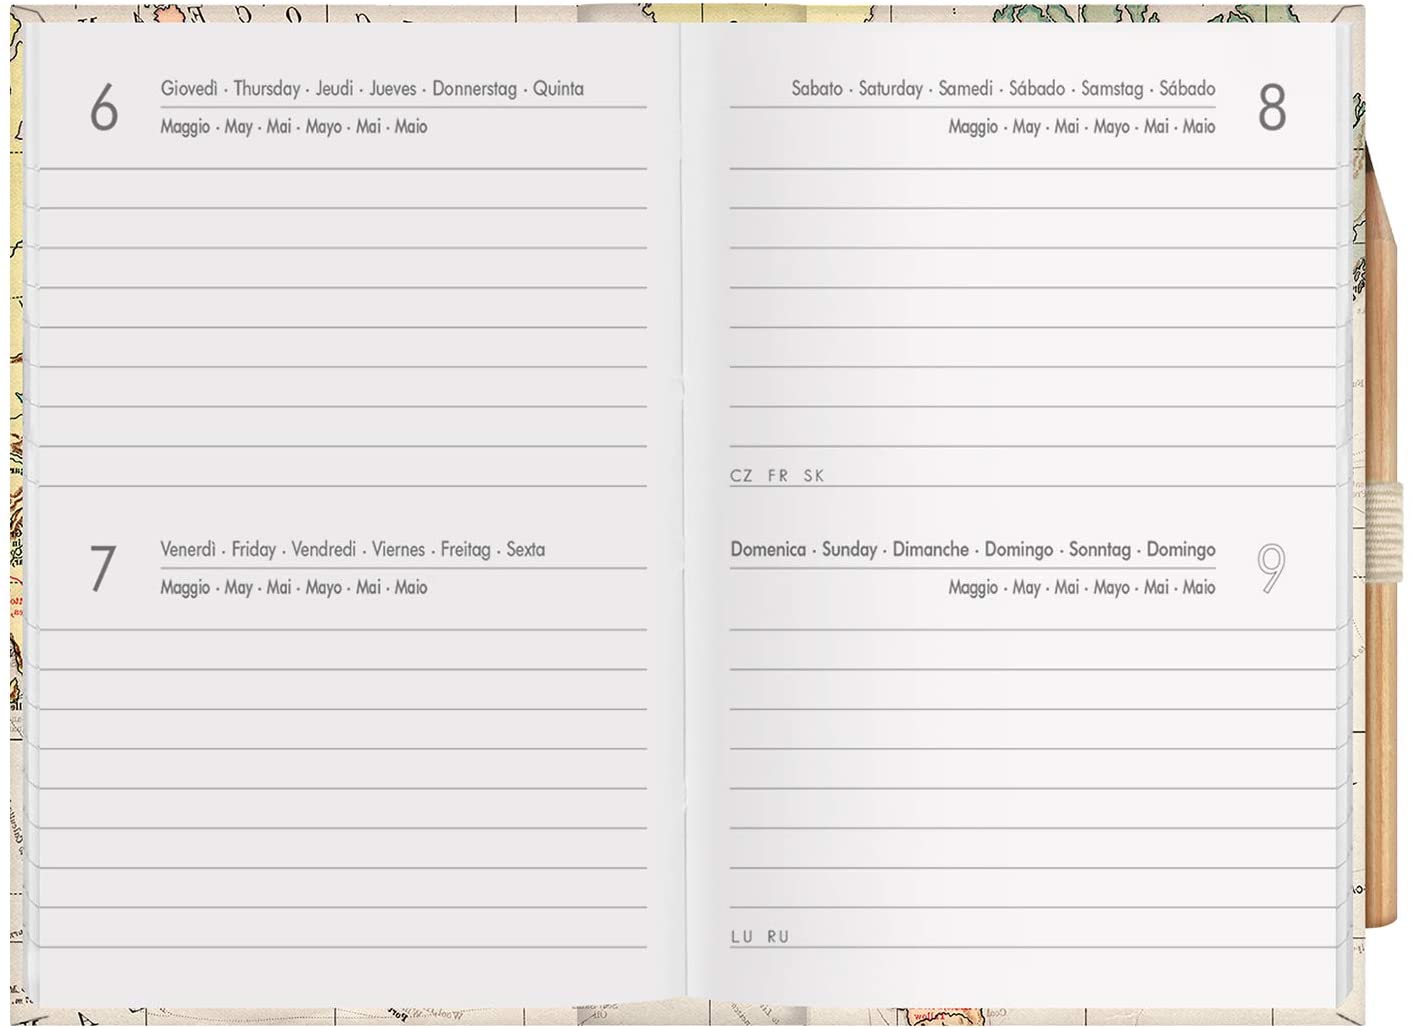
Task: Click the outlined number 9 date
Action: pyautogui.click(x=1271, y=568)
